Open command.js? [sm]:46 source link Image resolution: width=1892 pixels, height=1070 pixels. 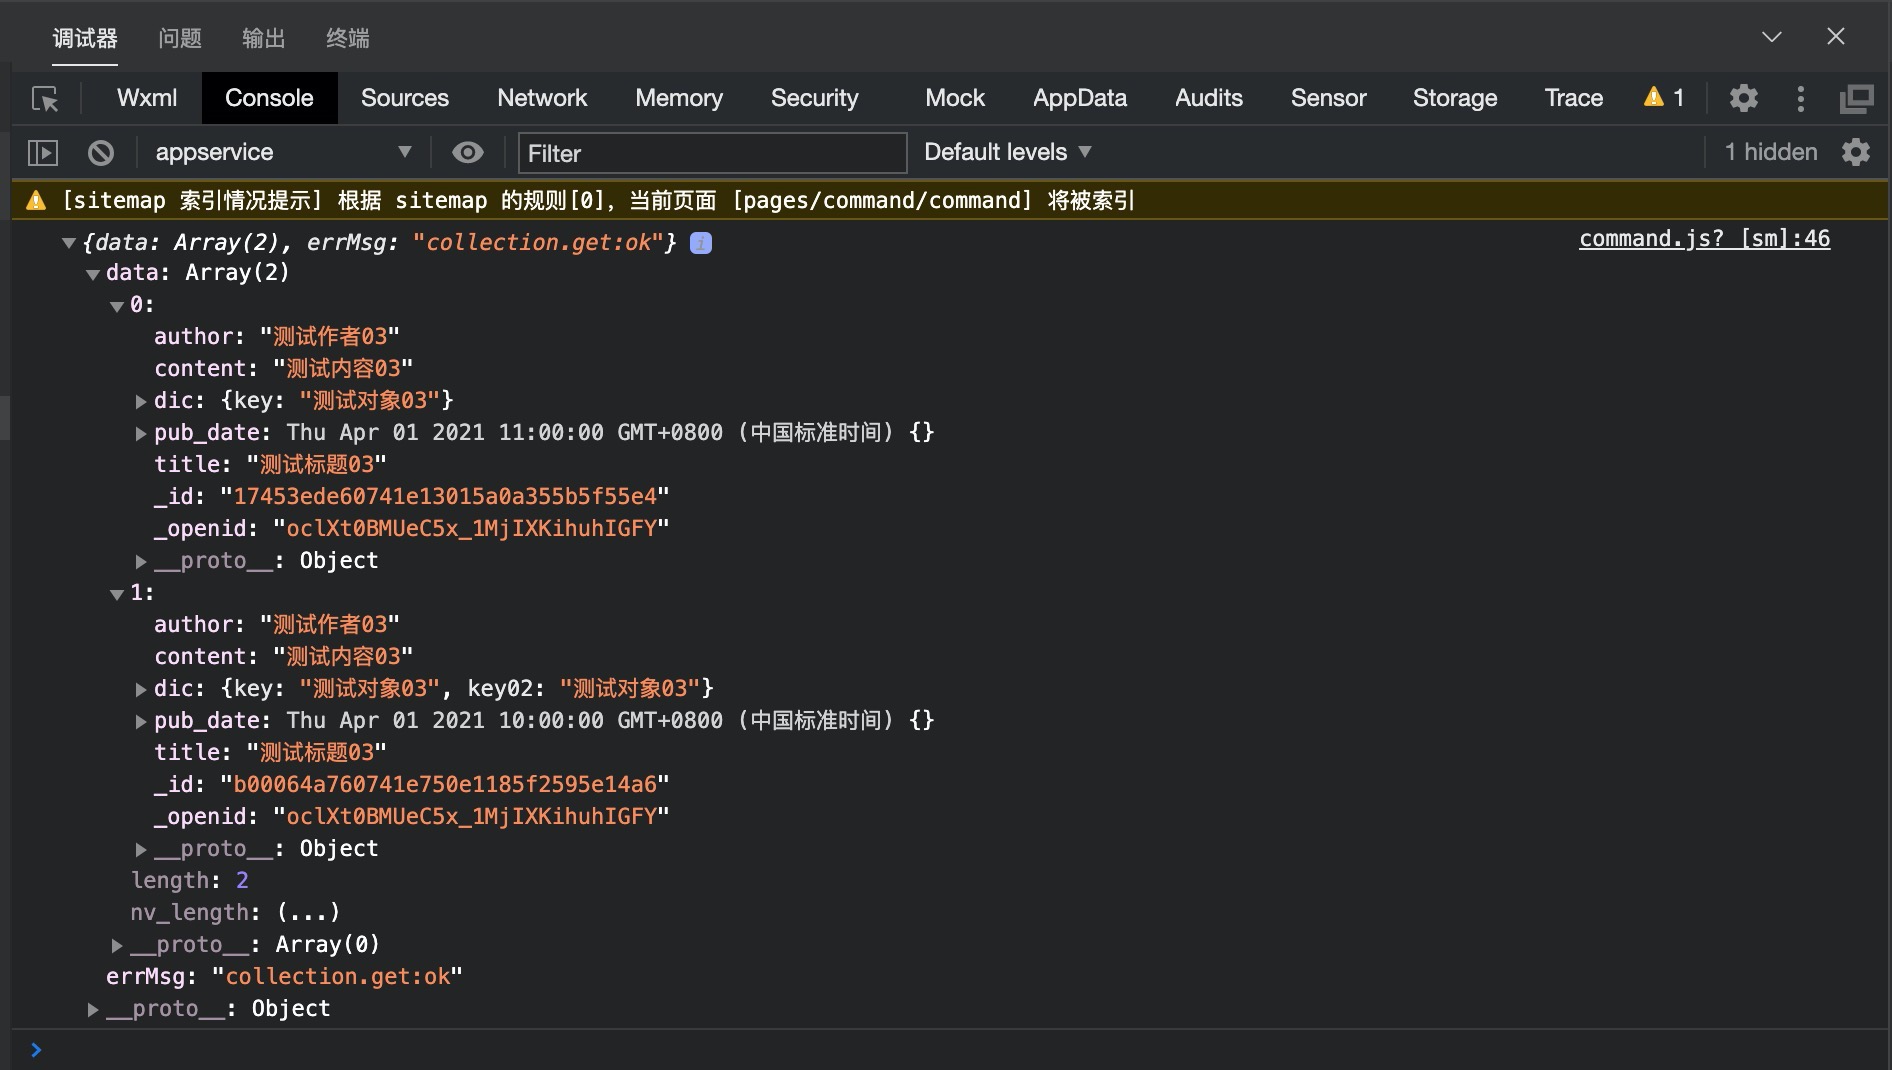tap(1704, 239)
